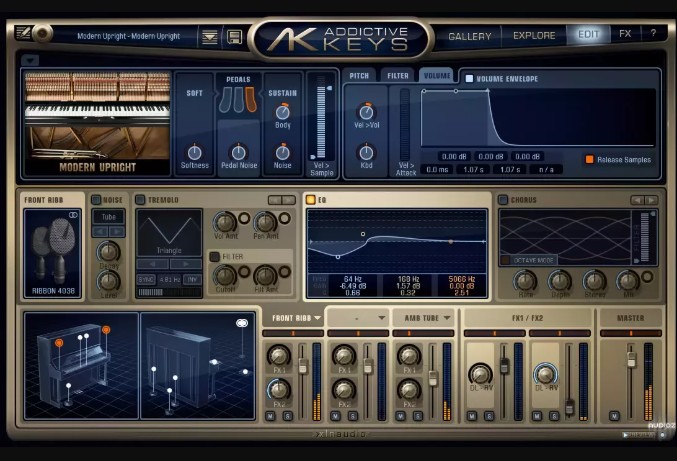This screenshot has height=461, width=677.
Task: Open the Front Ribb mic dropdown
Action: 318,318
